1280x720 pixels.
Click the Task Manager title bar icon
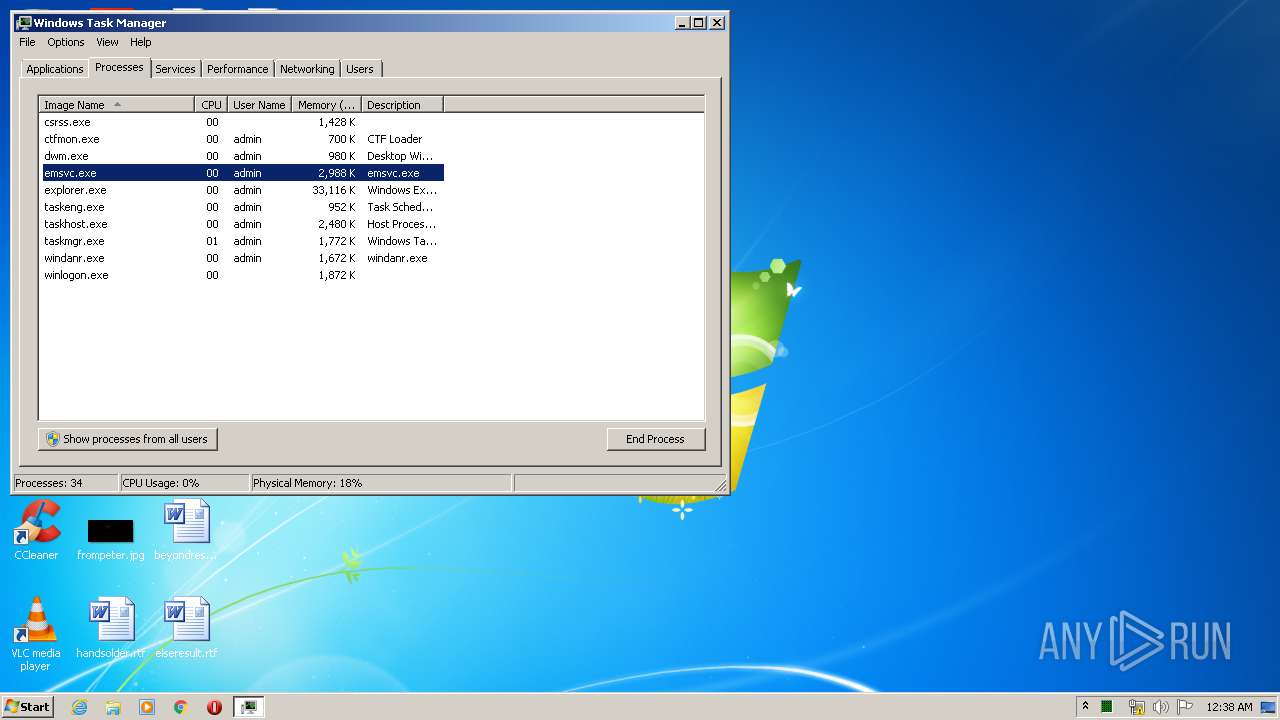point(24,22)
